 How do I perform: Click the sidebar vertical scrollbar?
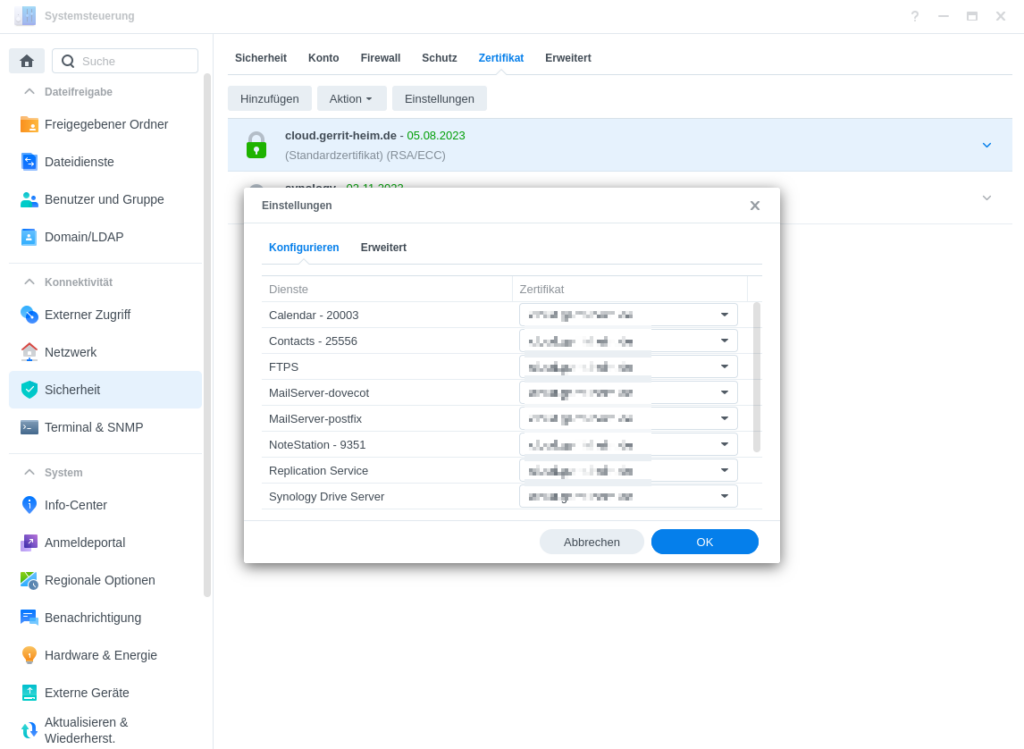(208, 335)
